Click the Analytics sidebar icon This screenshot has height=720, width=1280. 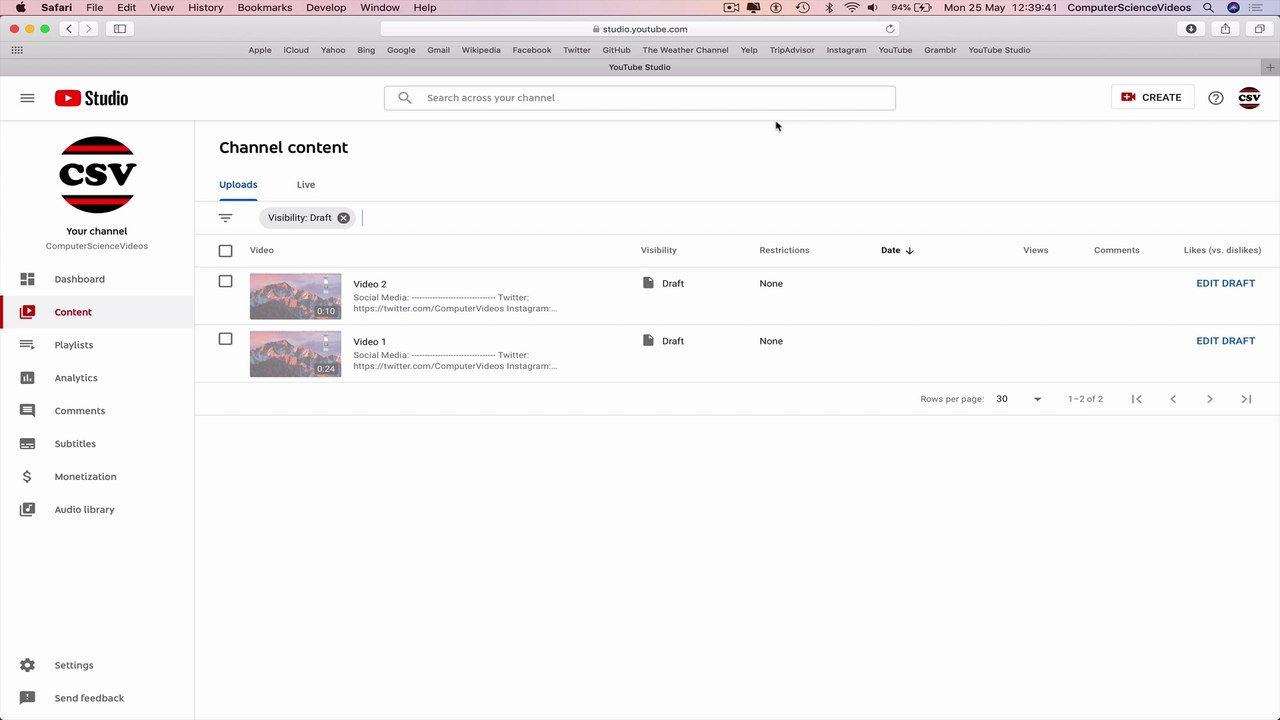pyautogui.click(x=27, y=378)
